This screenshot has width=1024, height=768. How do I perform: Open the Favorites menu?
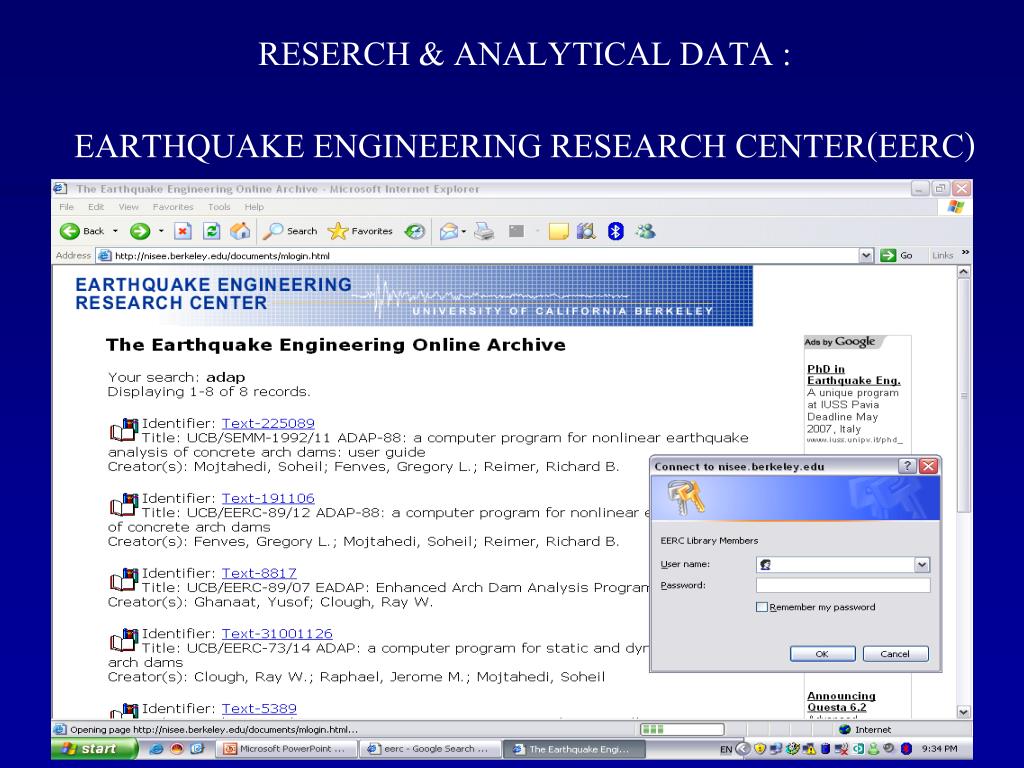[173, 207]
